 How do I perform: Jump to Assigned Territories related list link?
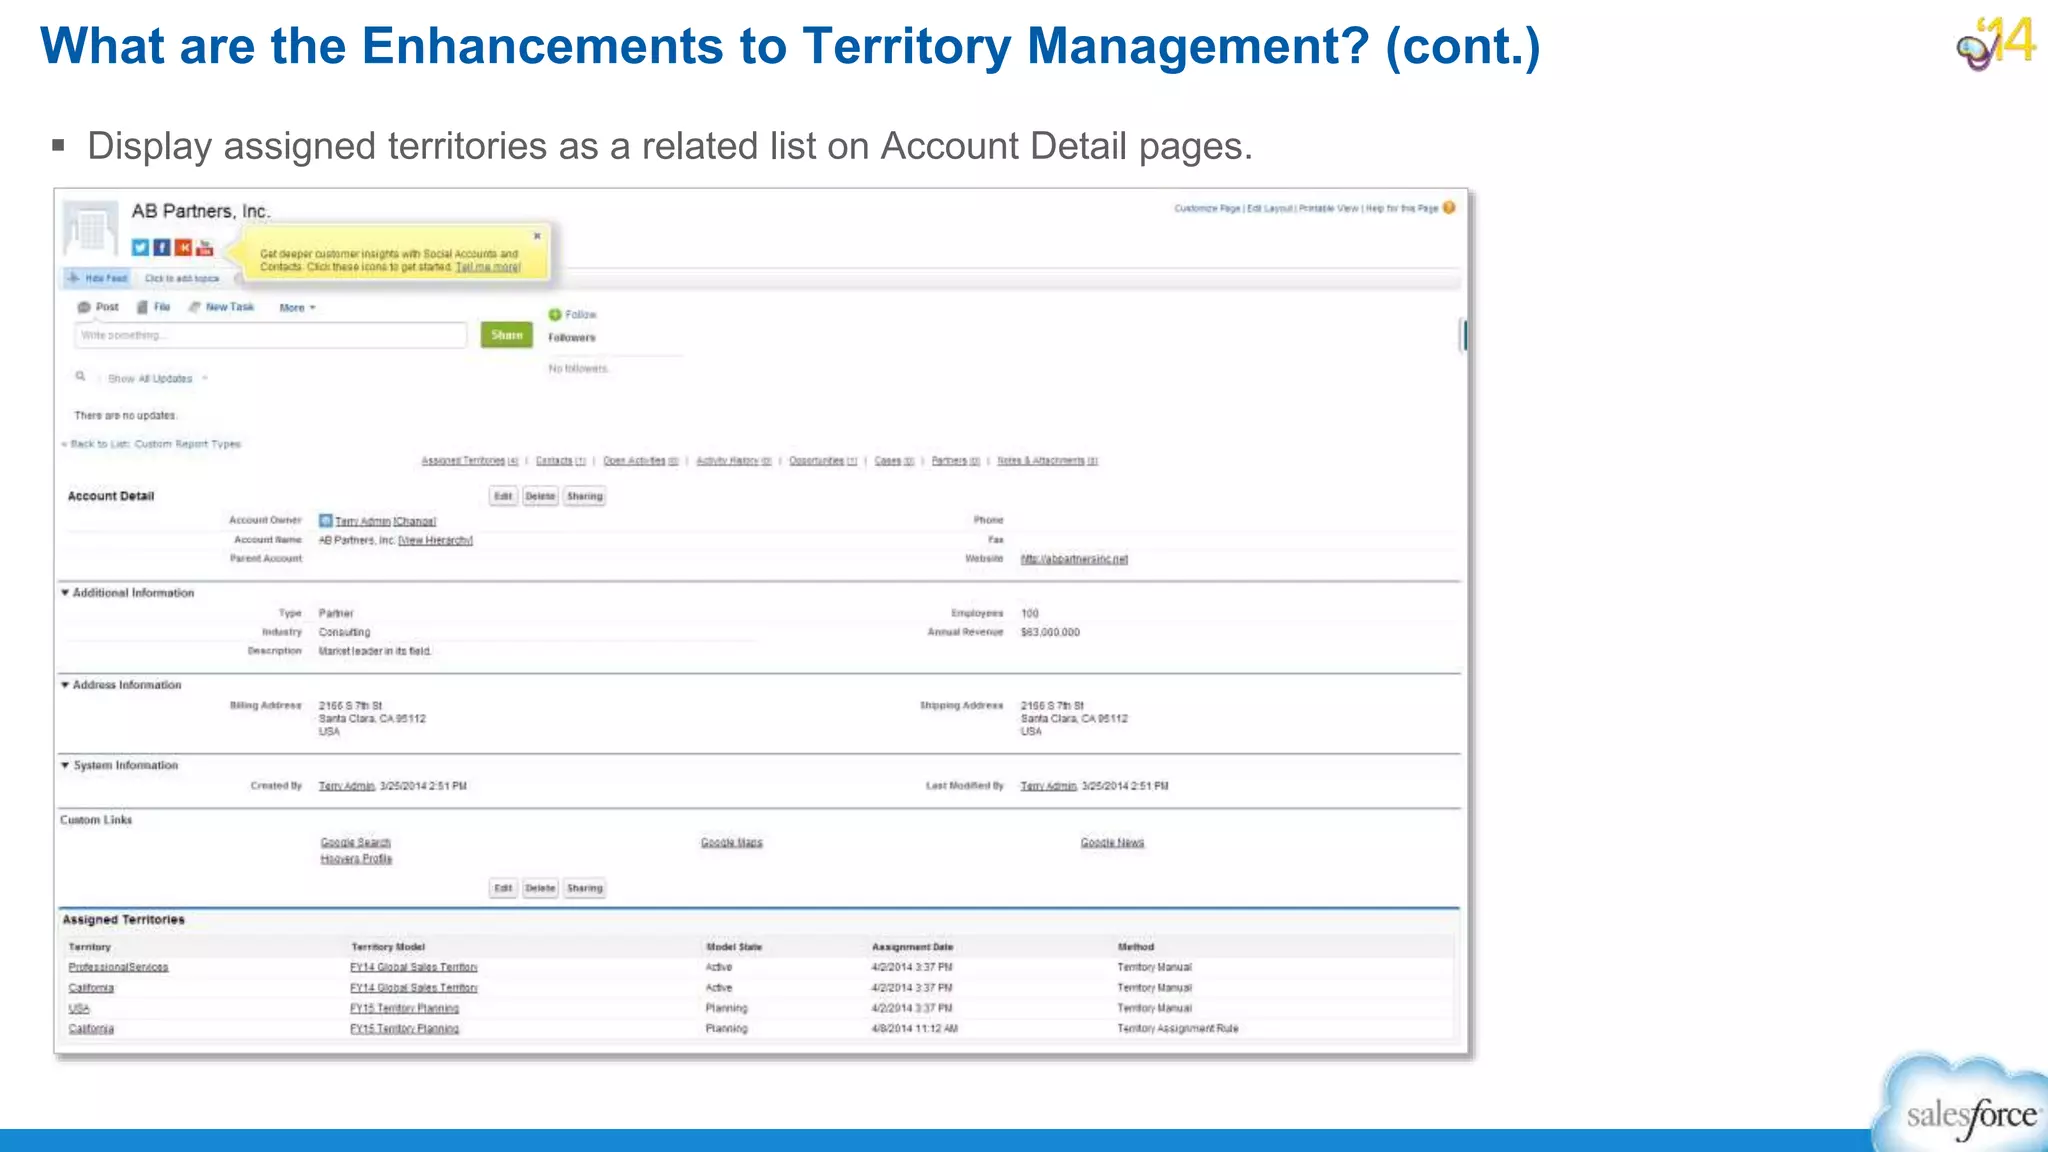point(470,461)
